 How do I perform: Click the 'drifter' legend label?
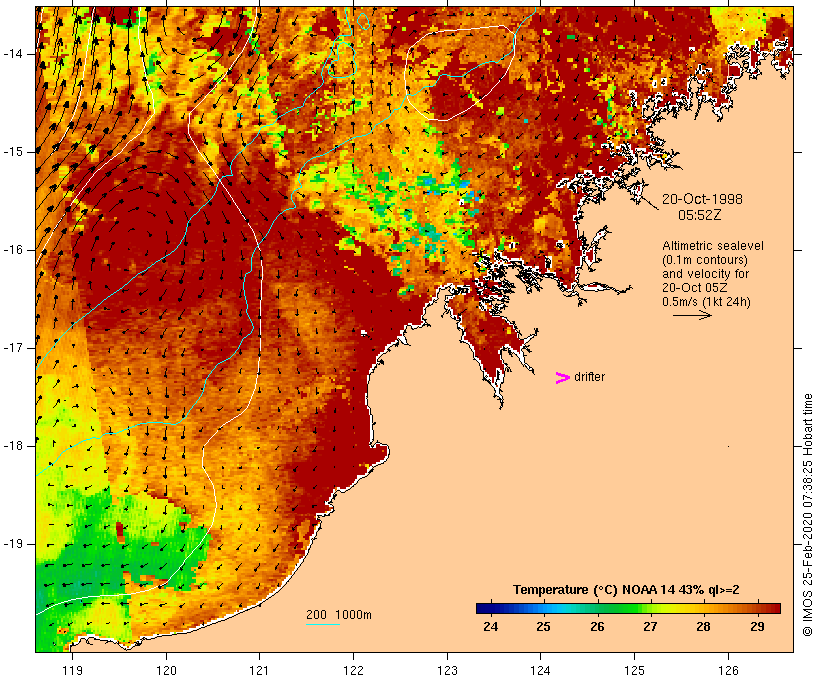(x=589, y=377)
